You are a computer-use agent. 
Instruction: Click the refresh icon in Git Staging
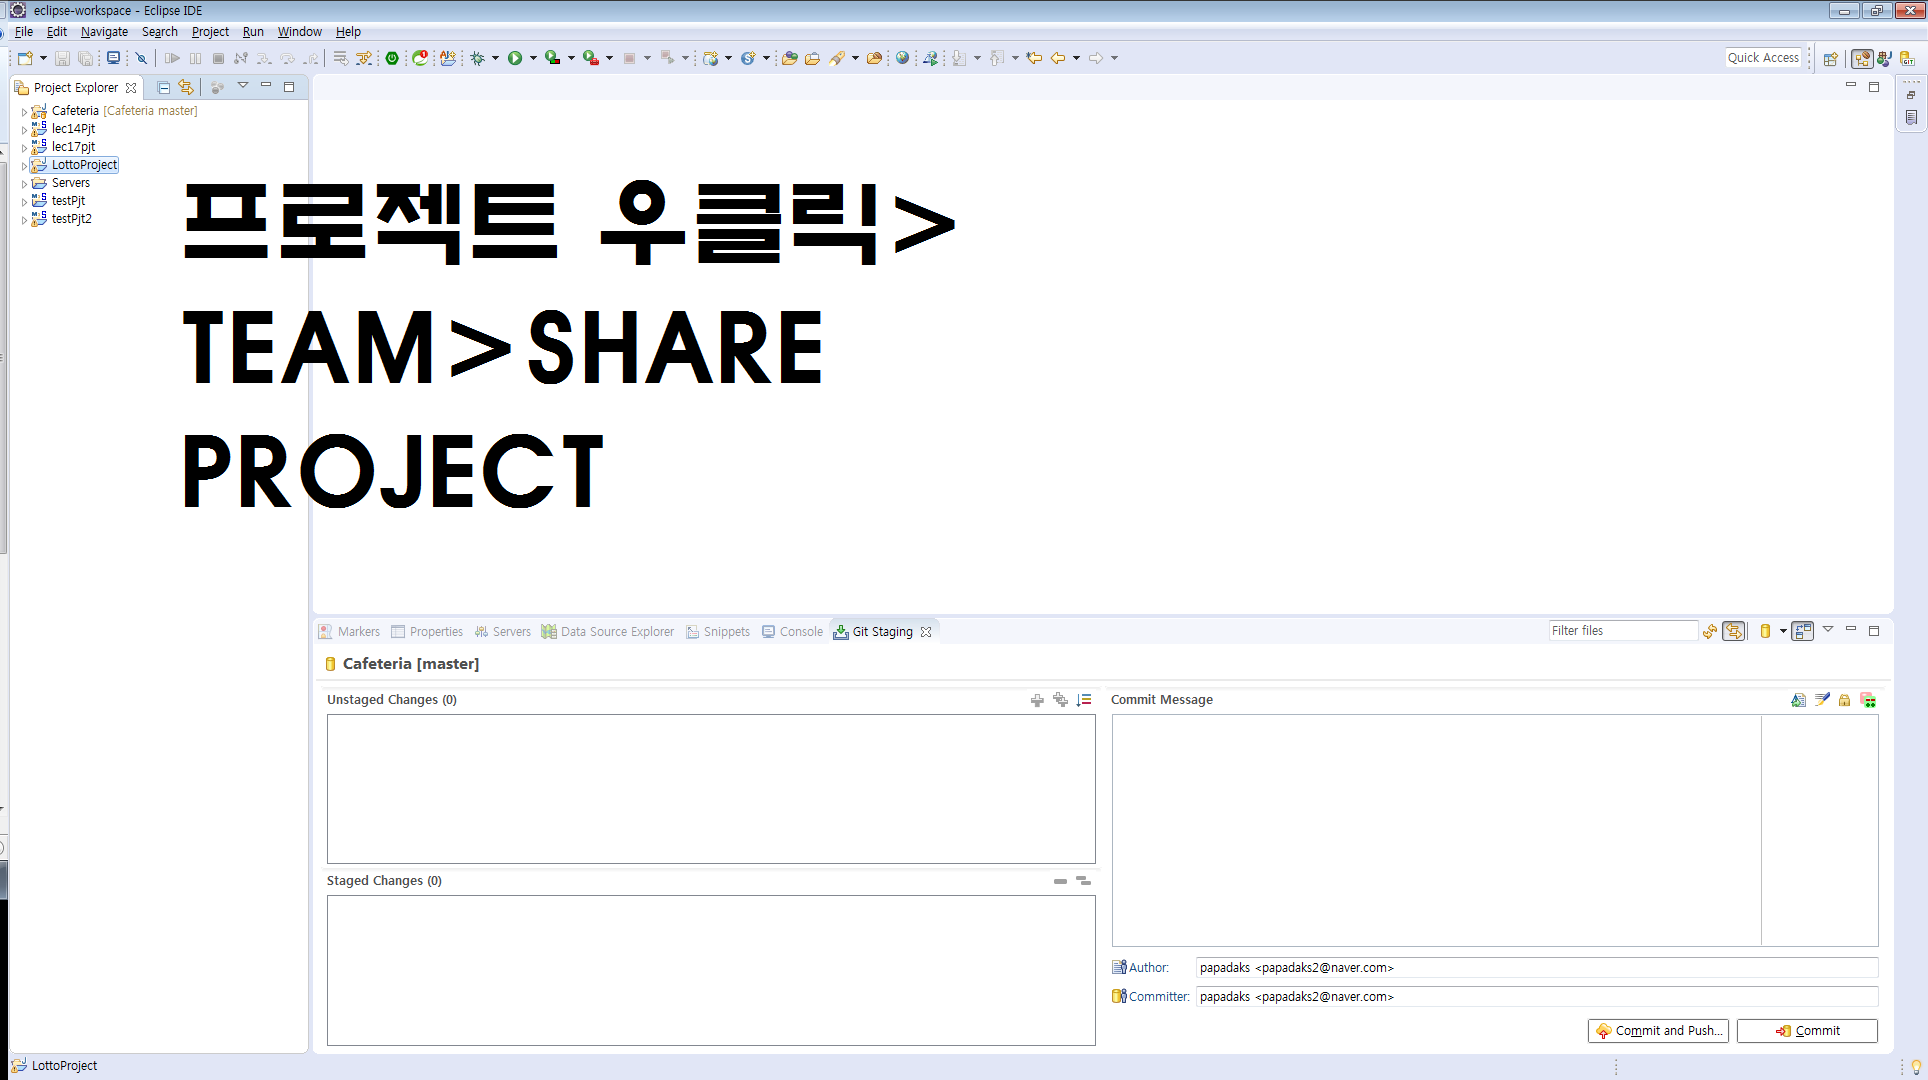(1710, 631)
